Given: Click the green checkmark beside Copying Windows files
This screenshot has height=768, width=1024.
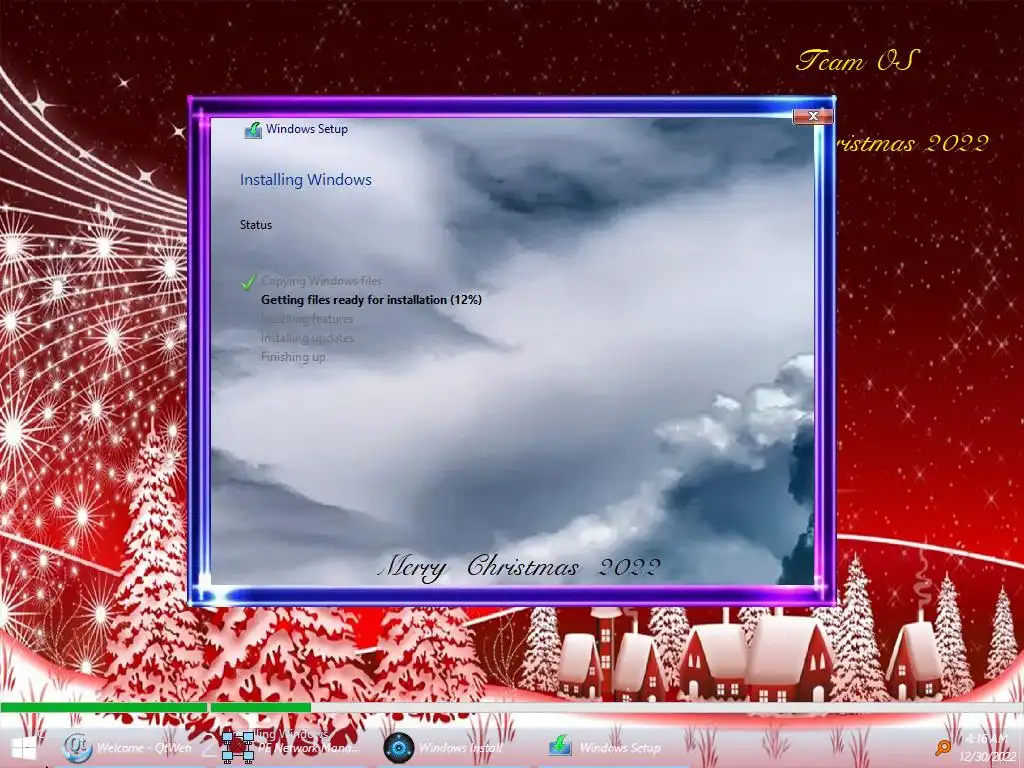Looking at the screenshot, I should click(248, 282).
